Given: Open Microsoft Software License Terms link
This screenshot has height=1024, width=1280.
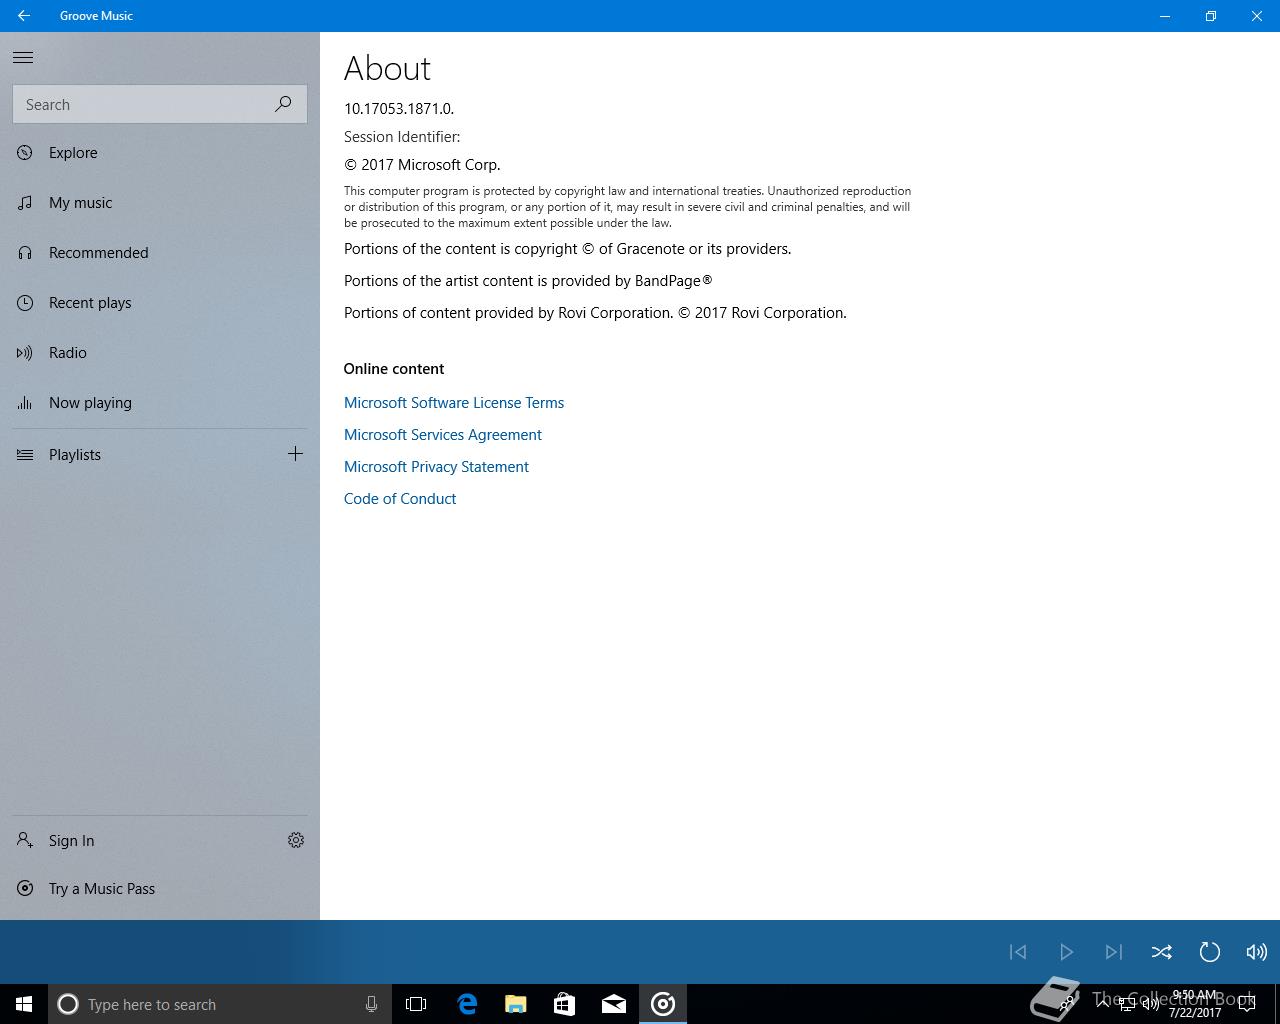Looking at the screenshot, I should click(x=454, y=403).
